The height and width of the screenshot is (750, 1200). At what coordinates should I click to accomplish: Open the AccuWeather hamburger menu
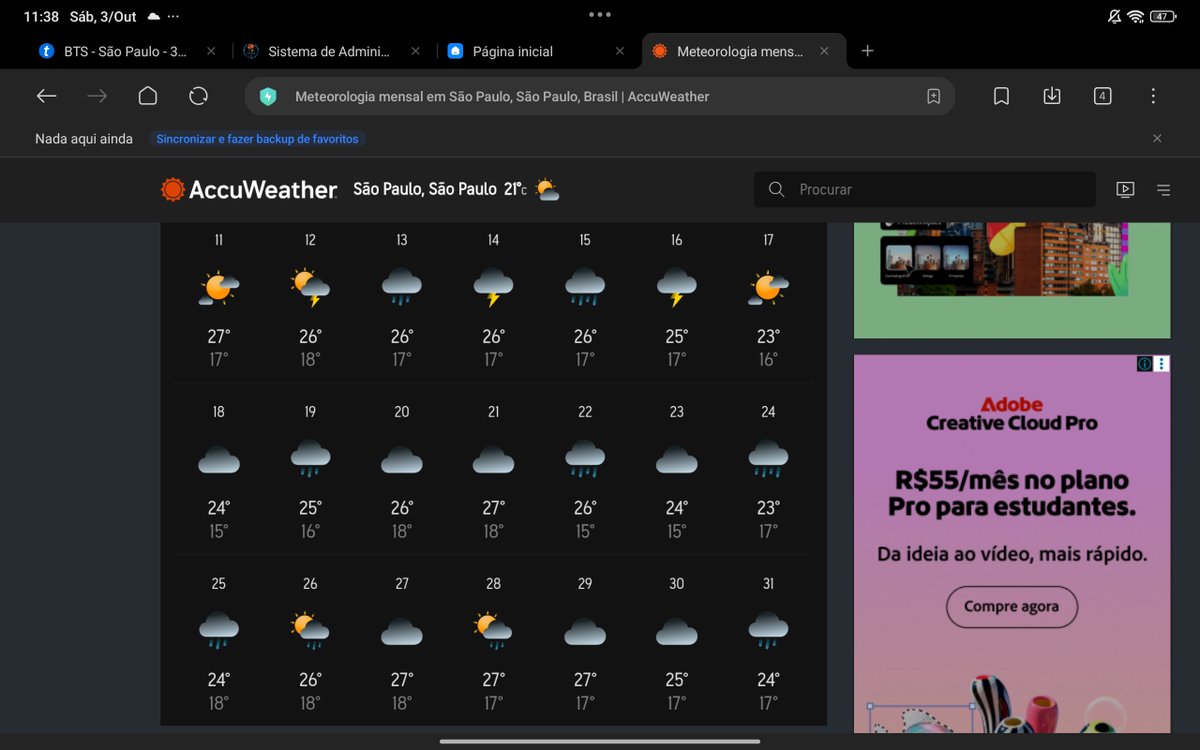tap(1163, 189)
